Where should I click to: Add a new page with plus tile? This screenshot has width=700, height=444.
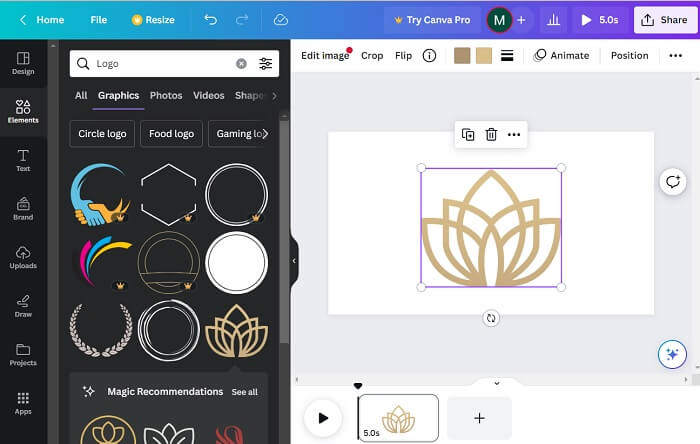[x=479, y=418]
